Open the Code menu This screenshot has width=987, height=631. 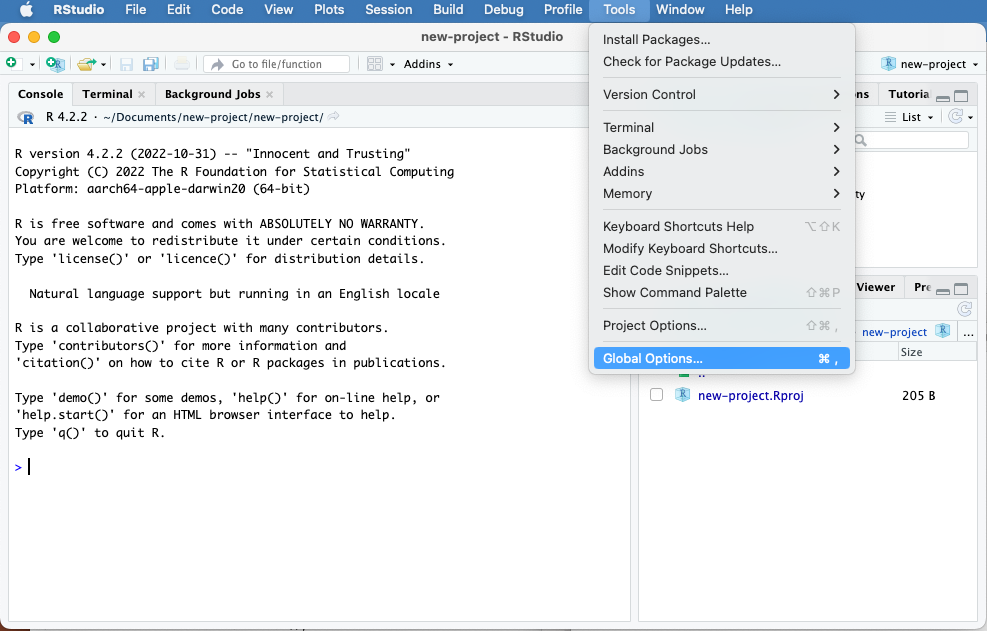[x=227, y=9]
